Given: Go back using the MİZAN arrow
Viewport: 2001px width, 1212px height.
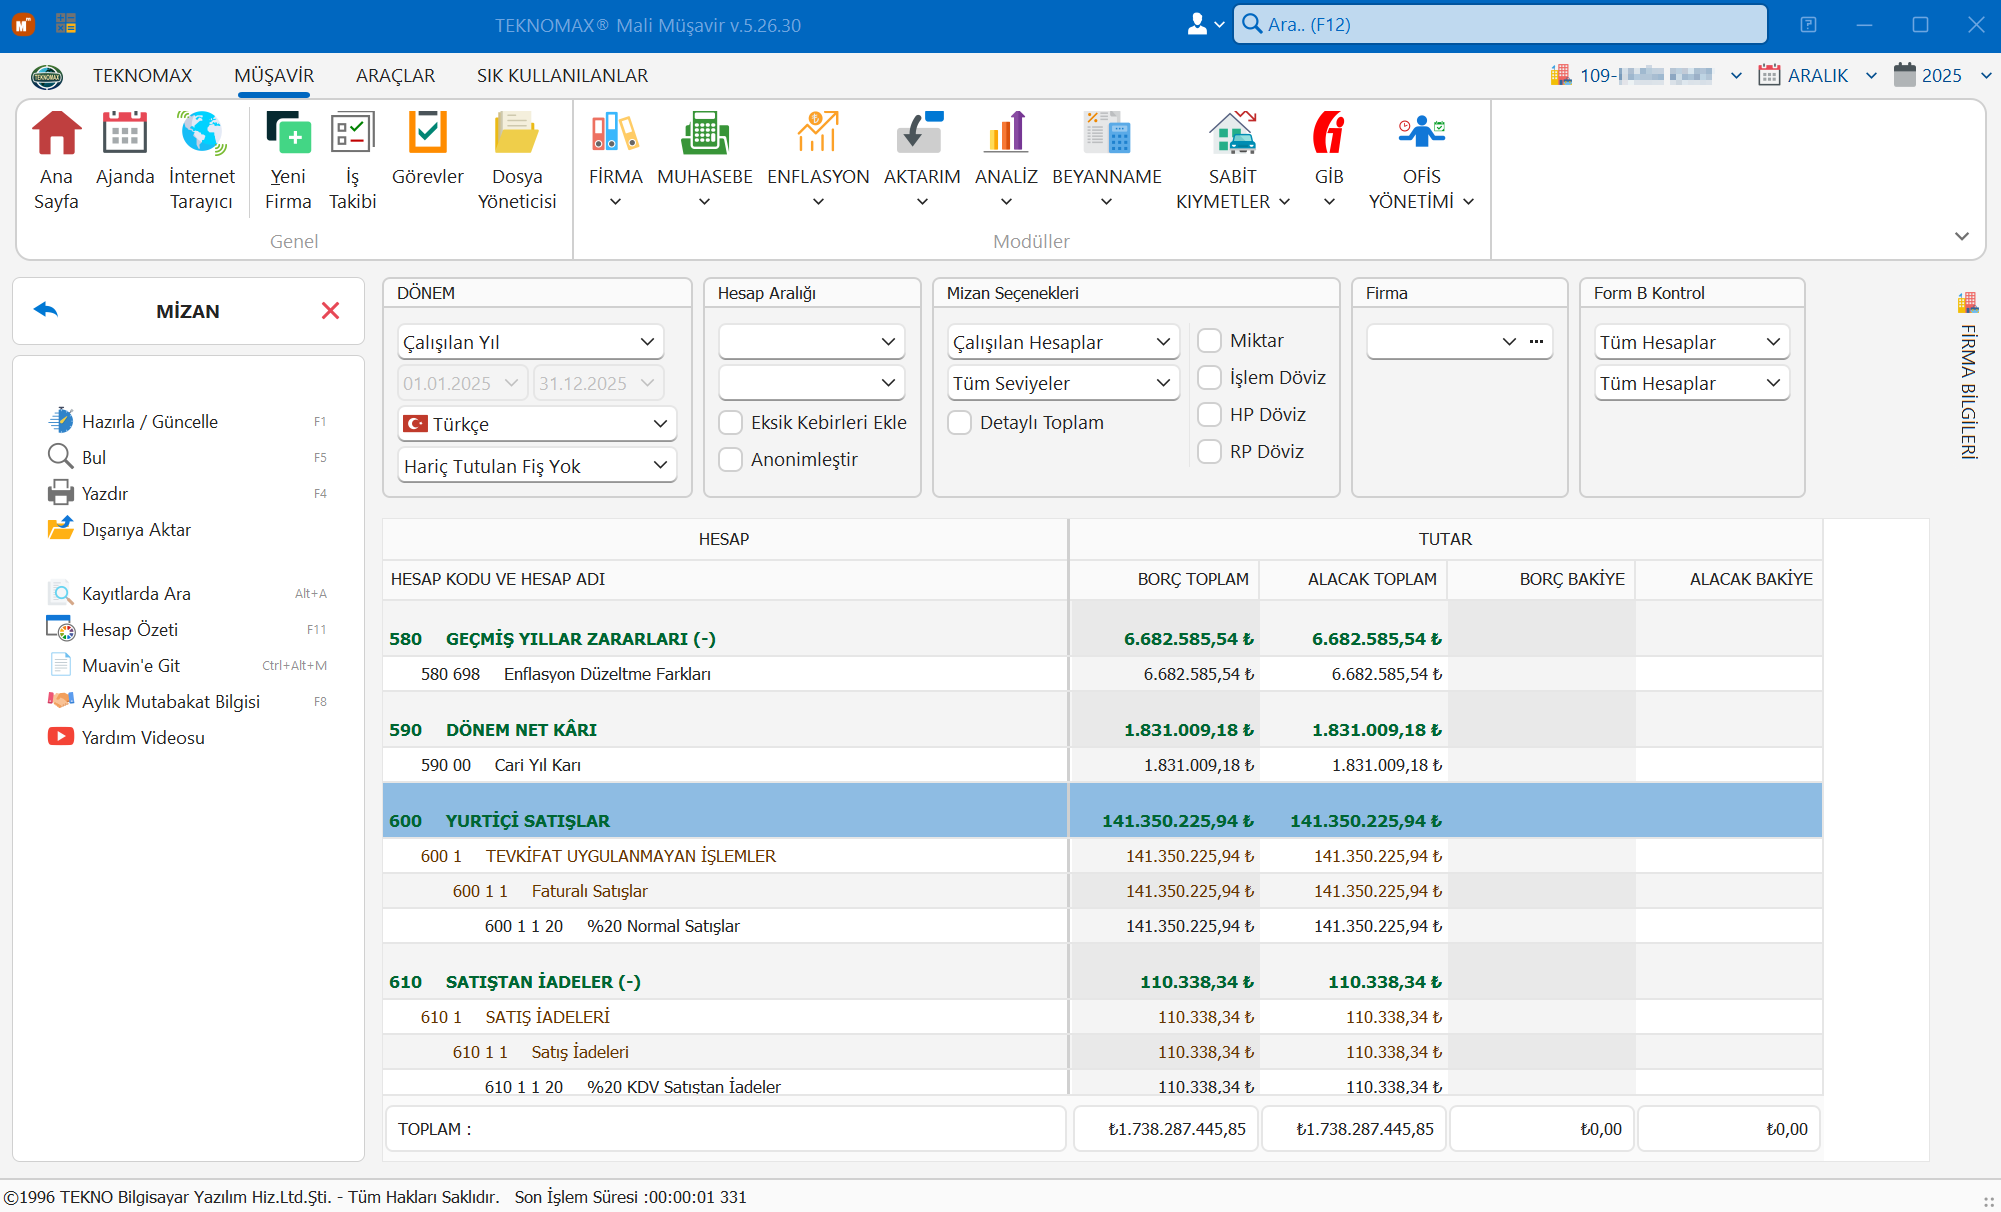Looking at the screenshot, I should coord(46,310).
